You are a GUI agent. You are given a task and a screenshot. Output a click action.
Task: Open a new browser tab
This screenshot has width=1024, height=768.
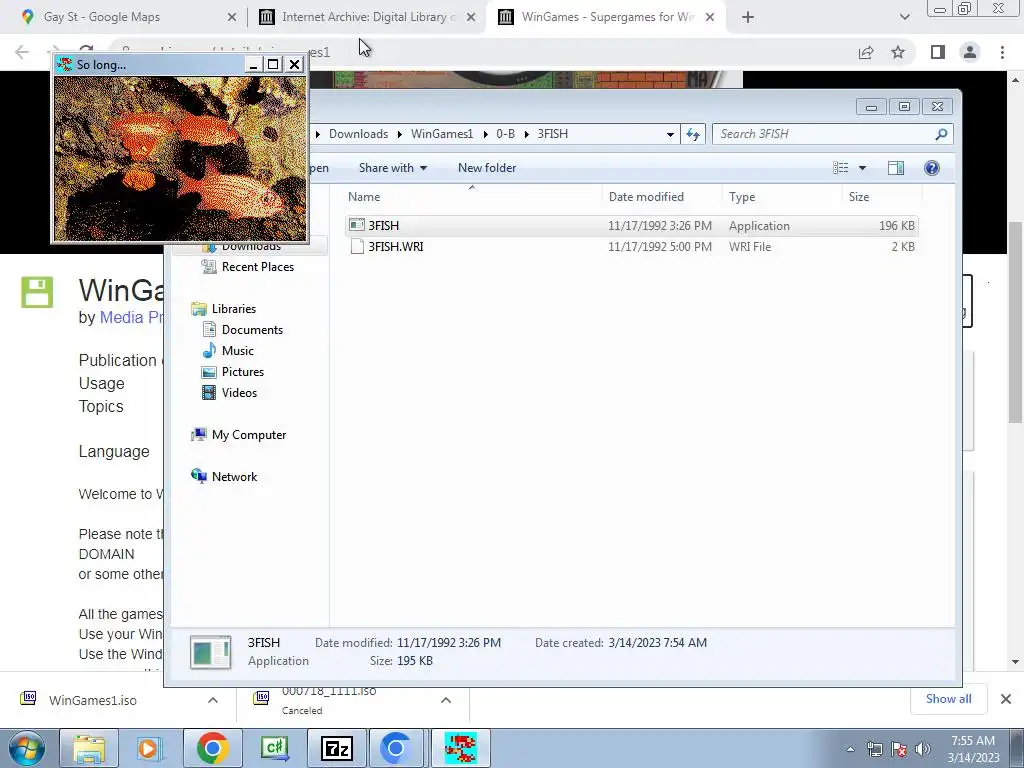click(x=748, y=17)
